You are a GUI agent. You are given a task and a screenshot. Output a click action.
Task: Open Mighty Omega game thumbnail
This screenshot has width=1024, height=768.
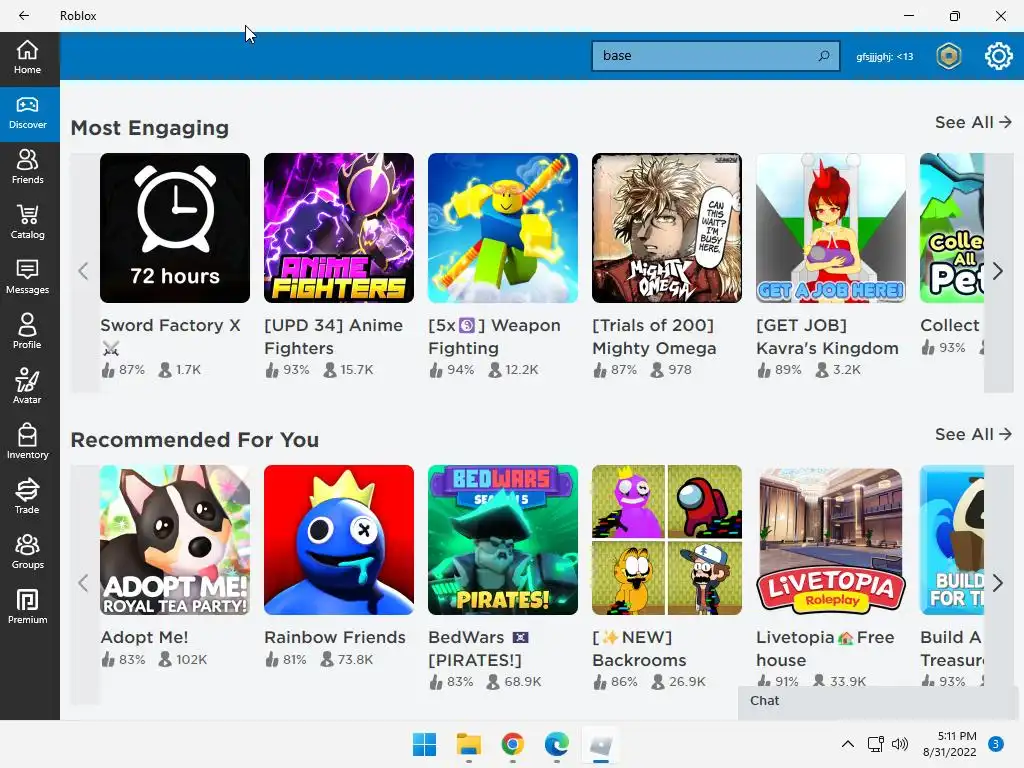pyautogui.click(x=667, y=228)
